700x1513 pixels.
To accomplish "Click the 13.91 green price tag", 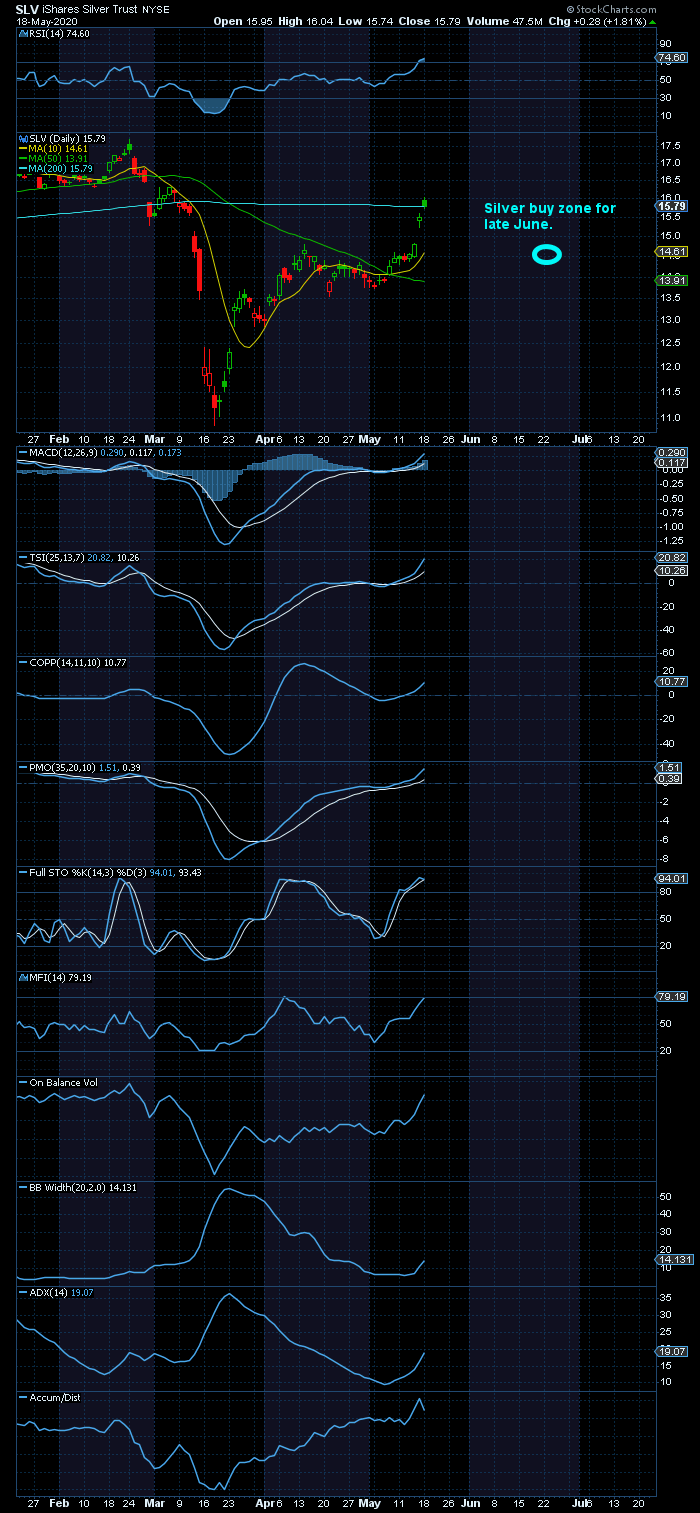I will pos(671,281).
